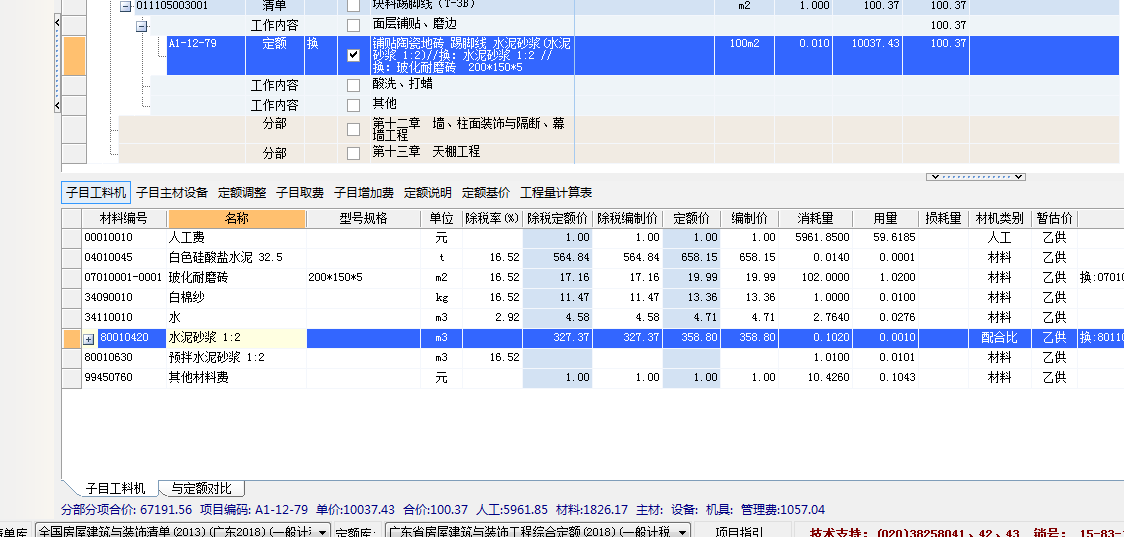Click the 5961.8500 consumption cell
The height and width of the screenshot is (537, 1124).
click(x=816, y=237)
